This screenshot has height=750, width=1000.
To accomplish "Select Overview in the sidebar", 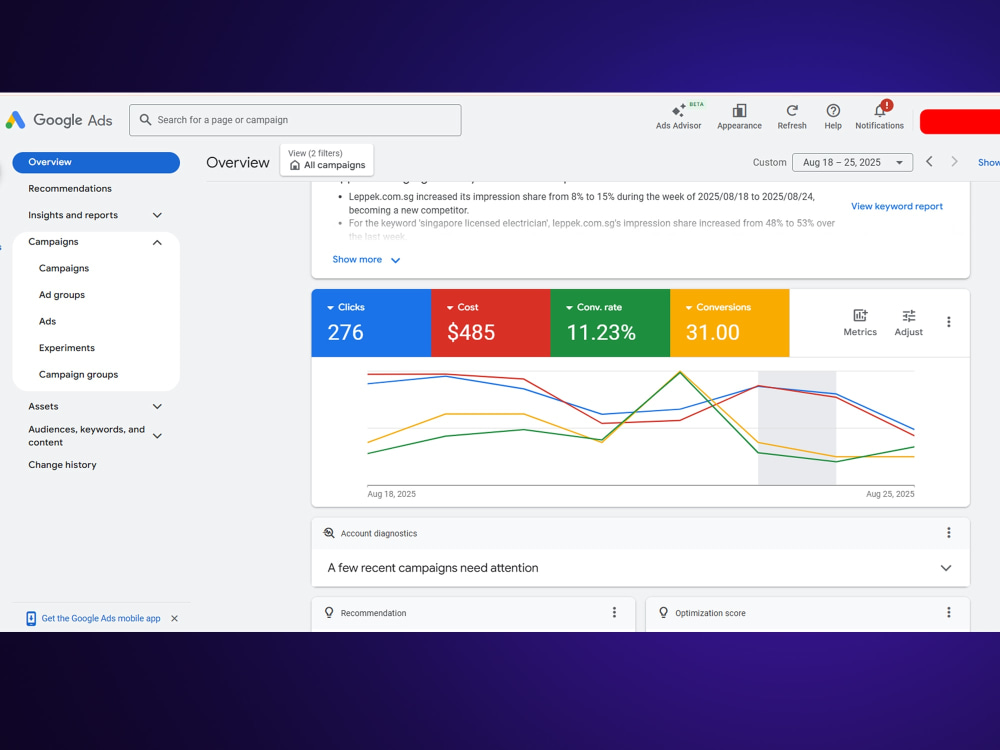I will tap(96, 162).
